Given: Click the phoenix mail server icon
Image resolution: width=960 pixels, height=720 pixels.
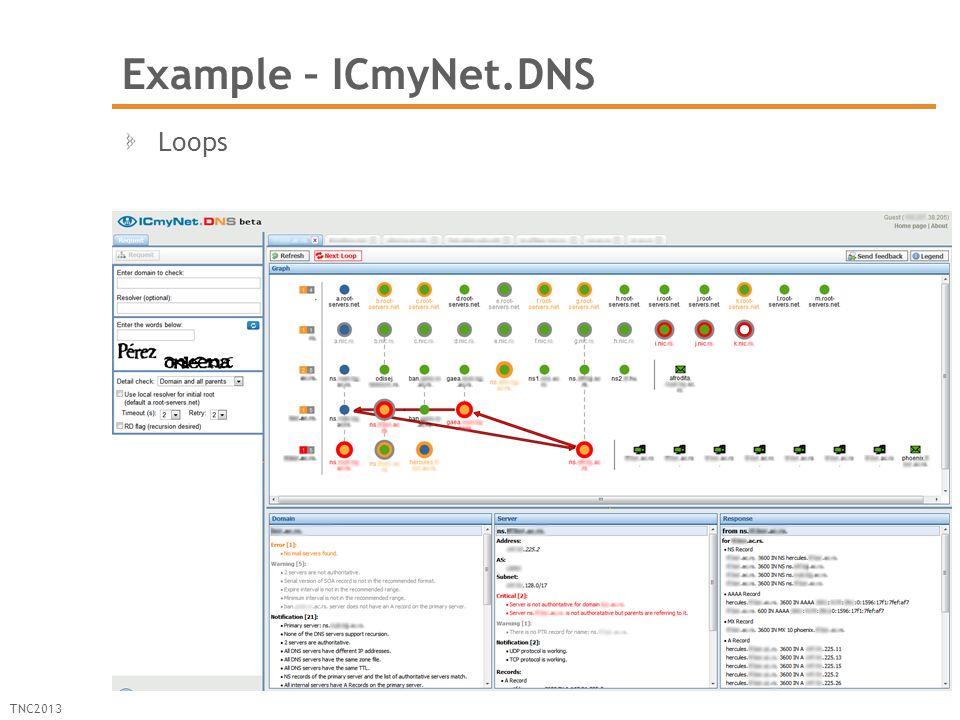Looking at the screenshot, I should (x=915, y=449).
